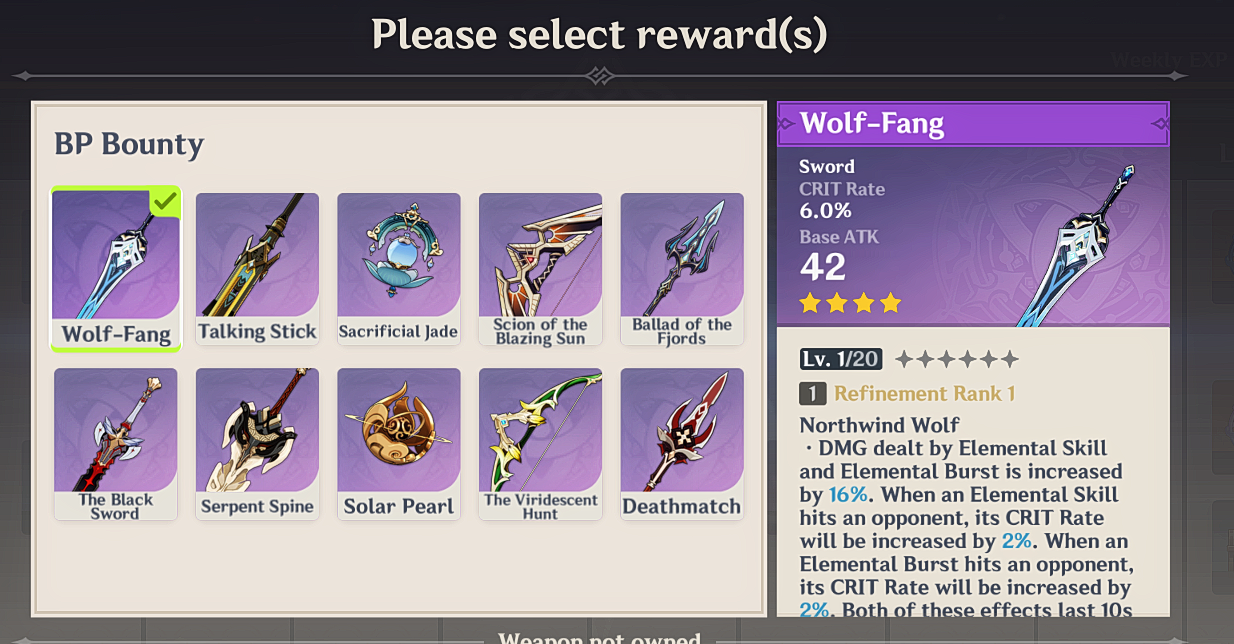The height and width of the screenshot is (644, 1234).
Task: Click the four-star rarity rating
Action: (x=850, y=302)
